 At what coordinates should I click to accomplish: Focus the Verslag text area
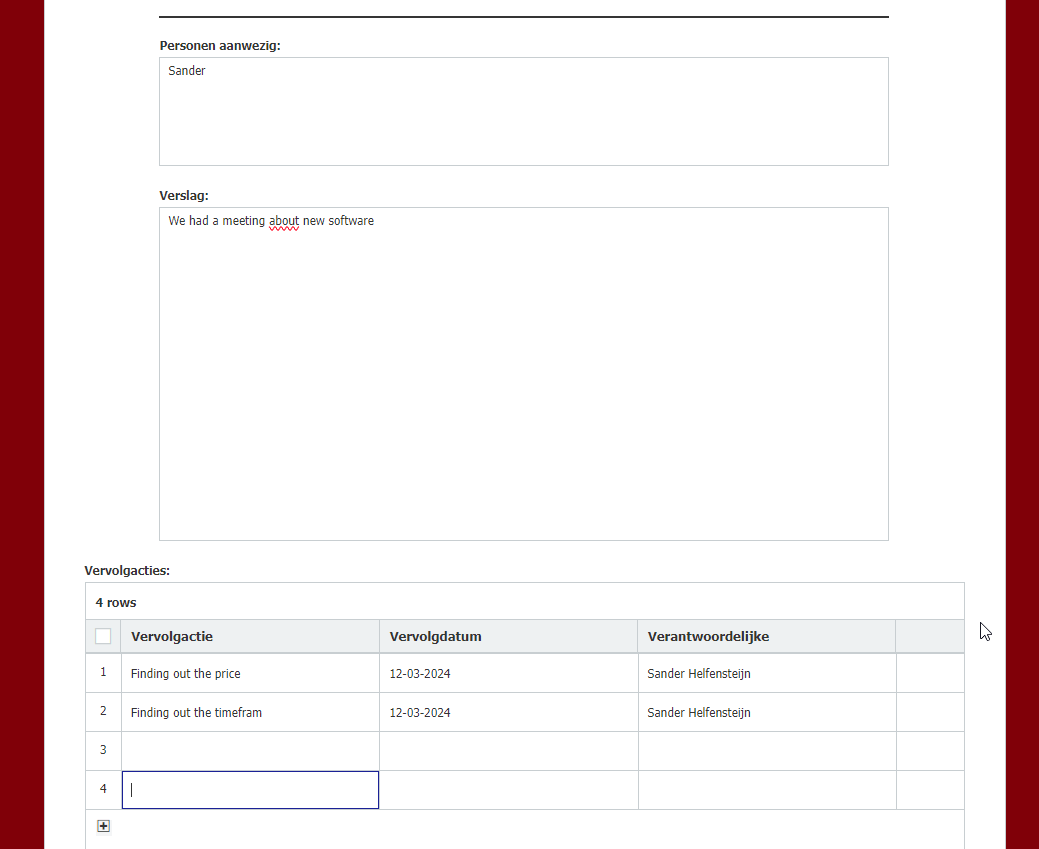[x=523, y=373]
